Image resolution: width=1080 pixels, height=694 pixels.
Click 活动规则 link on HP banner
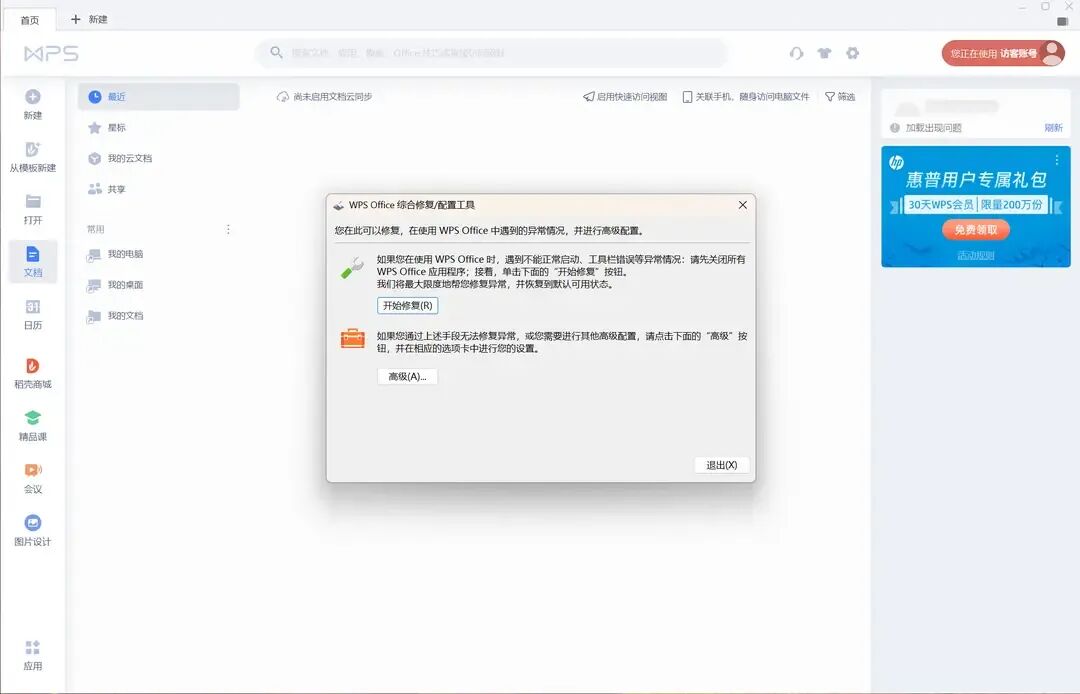(x=975, y=255)
